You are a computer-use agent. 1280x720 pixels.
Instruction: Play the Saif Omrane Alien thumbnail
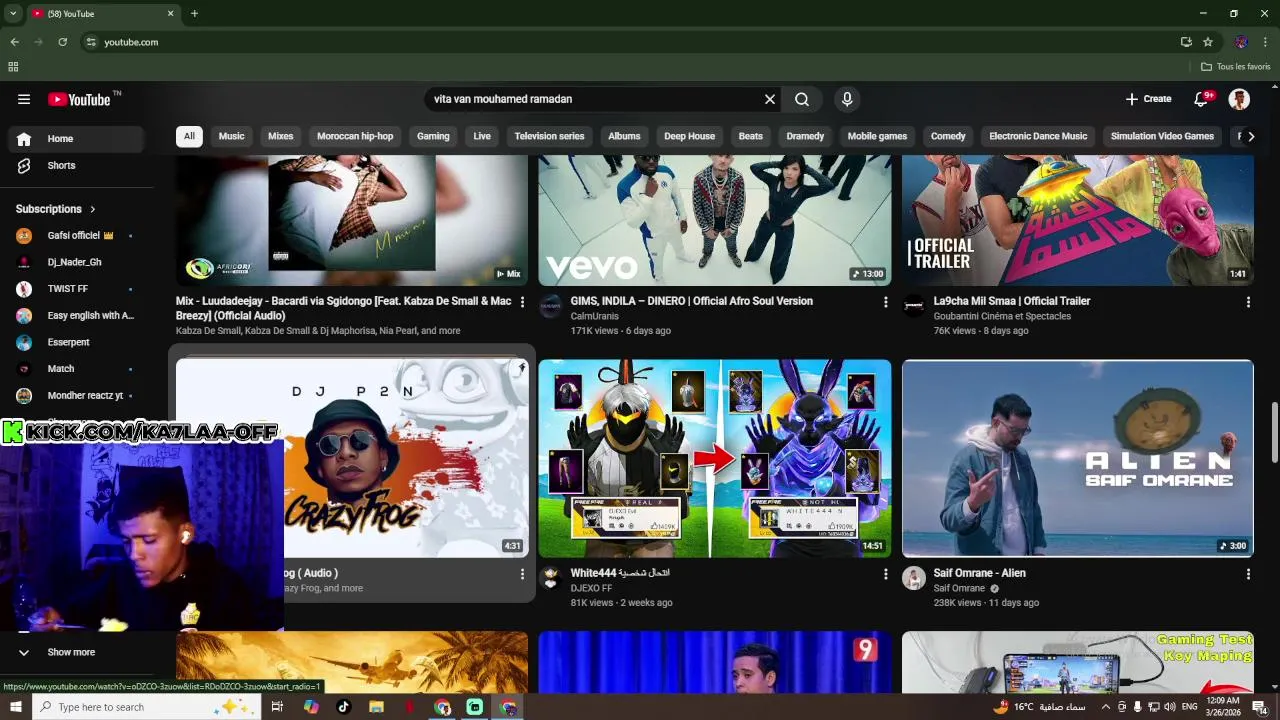tap(1078, 458)
